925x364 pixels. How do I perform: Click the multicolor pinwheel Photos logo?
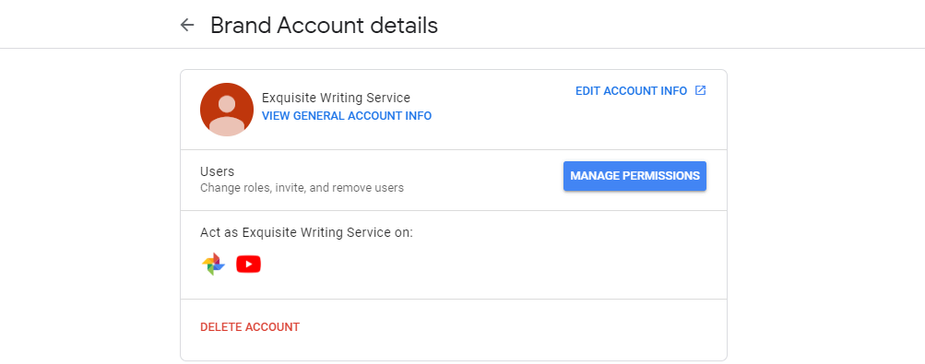213,264
